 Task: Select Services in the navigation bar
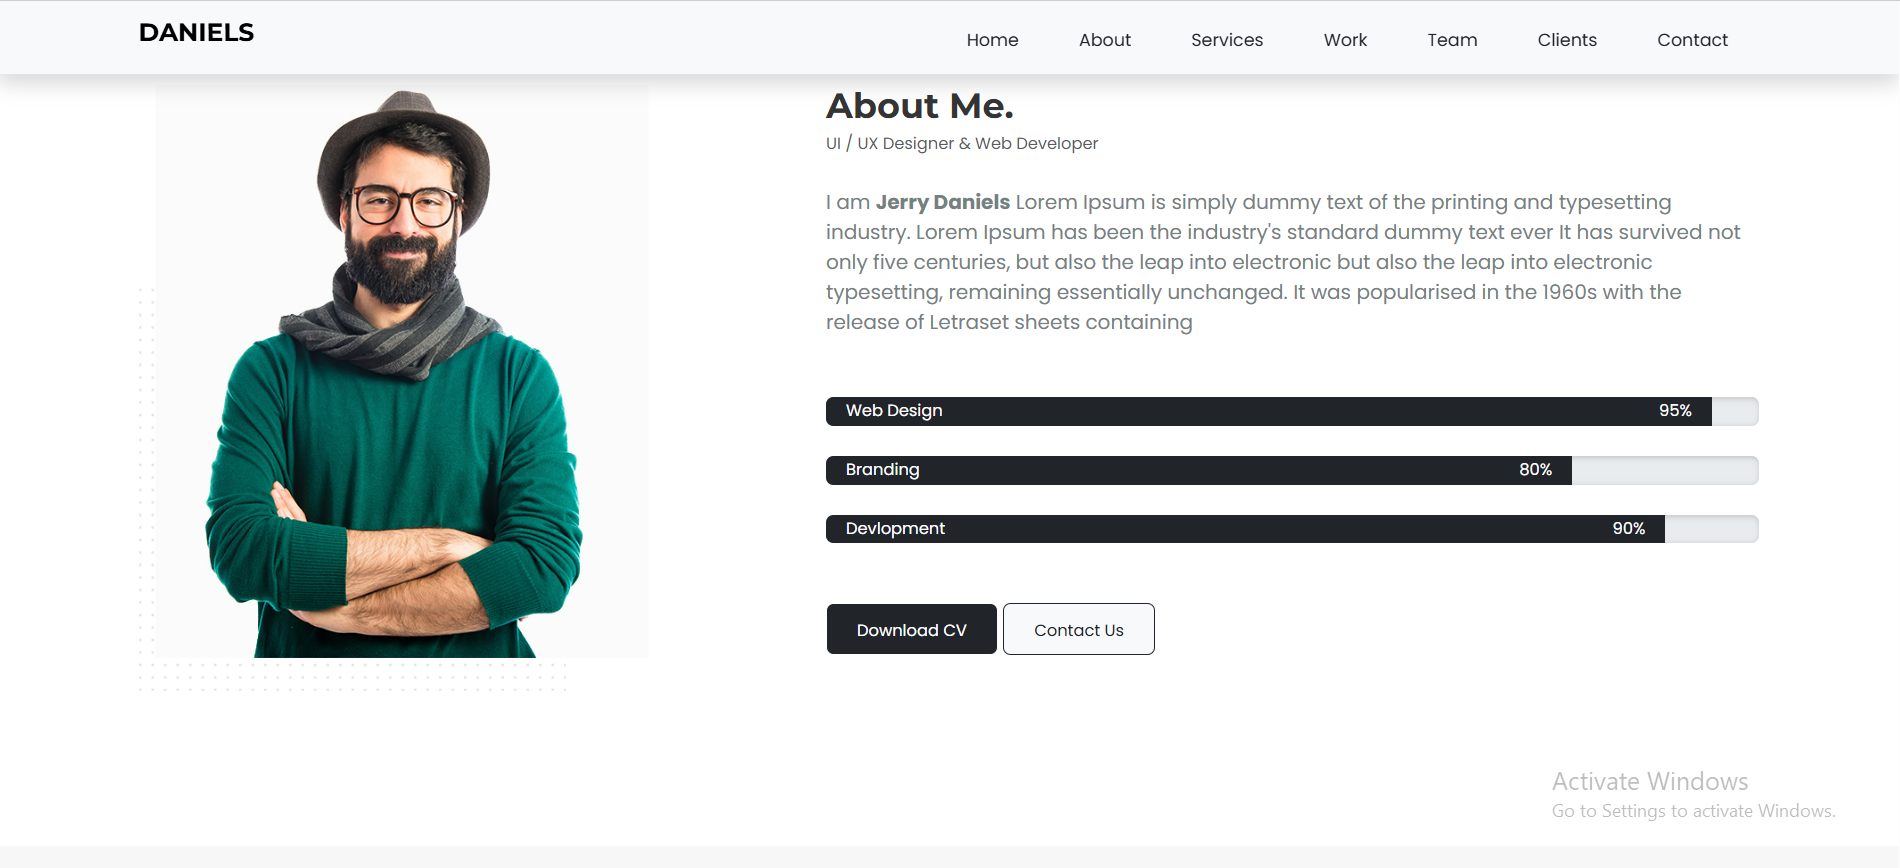pos(1226,40)
